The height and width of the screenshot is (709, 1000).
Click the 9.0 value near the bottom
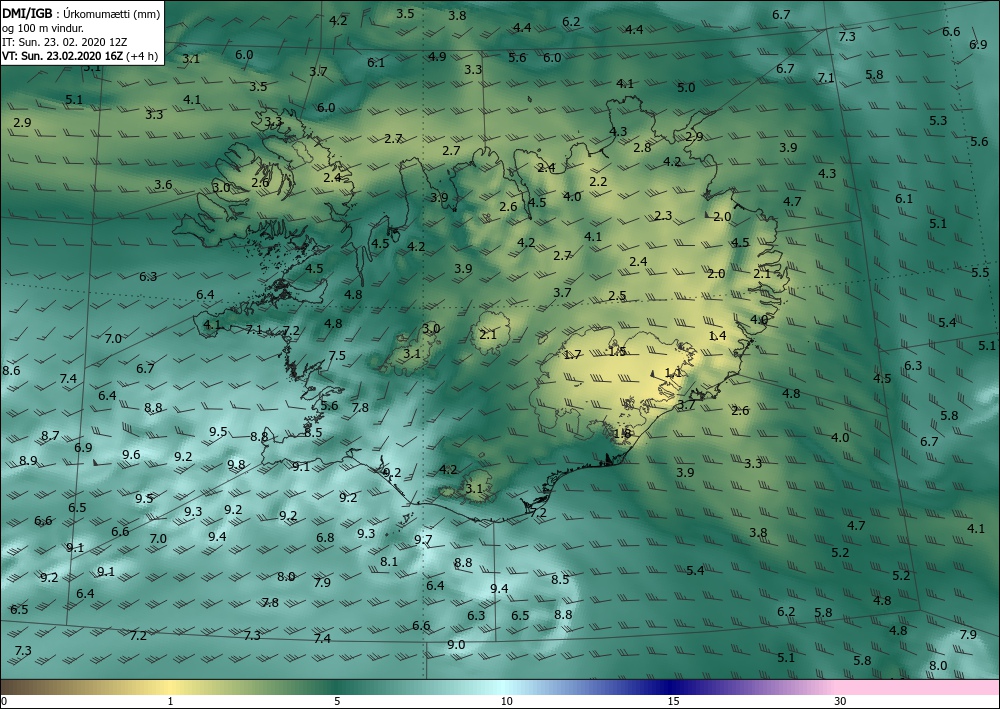(456, 645)
